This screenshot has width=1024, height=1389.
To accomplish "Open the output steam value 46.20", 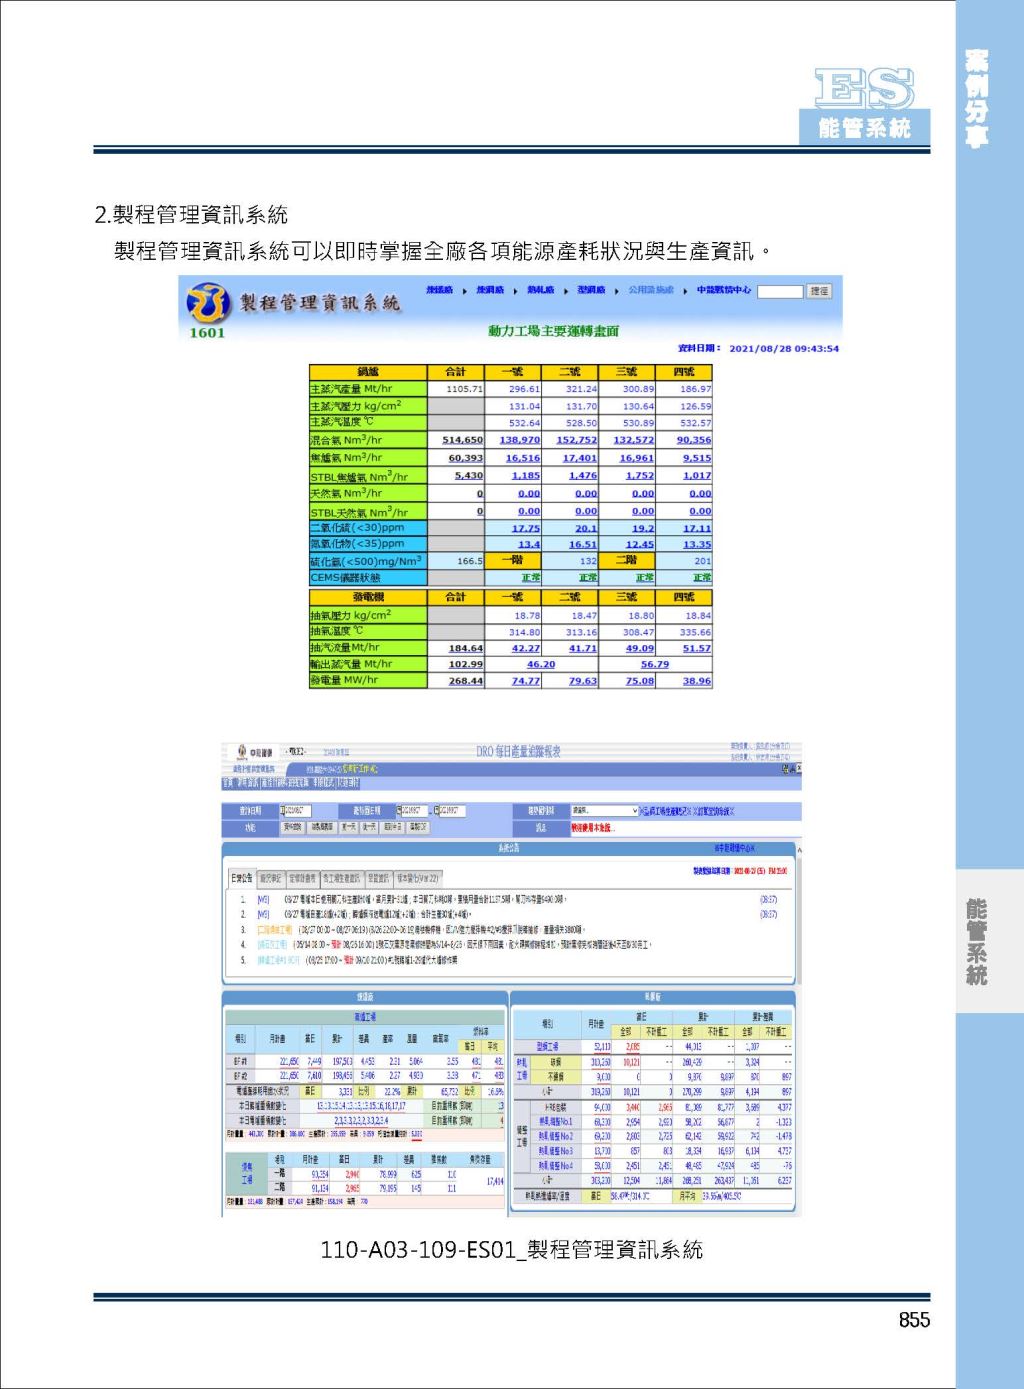I will 541,664.
